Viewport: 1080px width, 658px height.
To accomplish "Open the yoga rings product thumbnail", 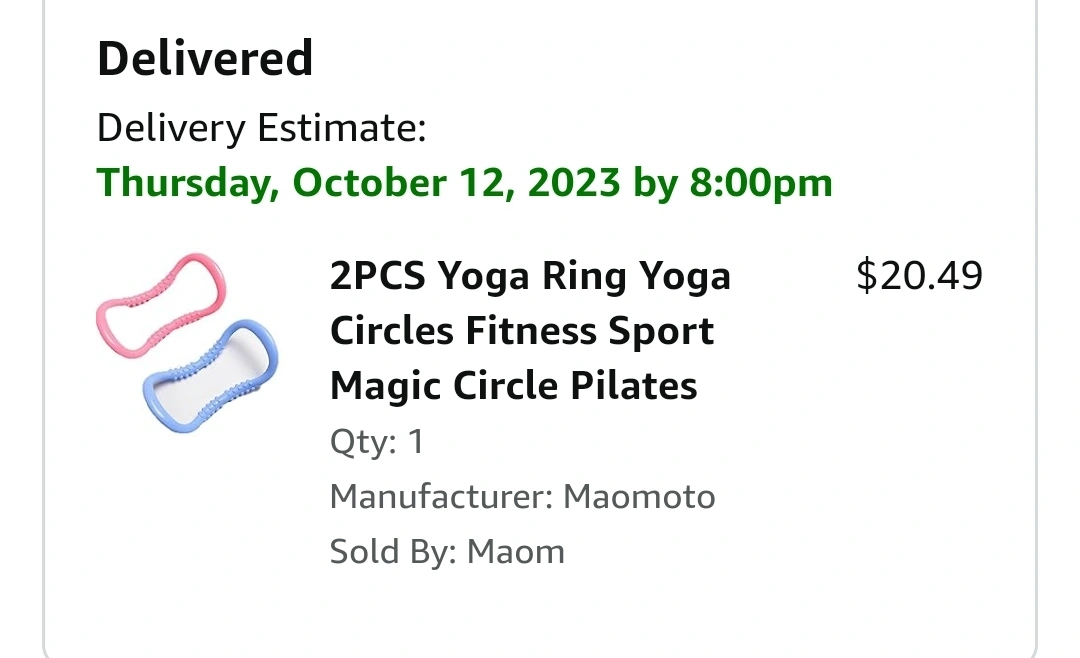I will [x=187, y=342].
